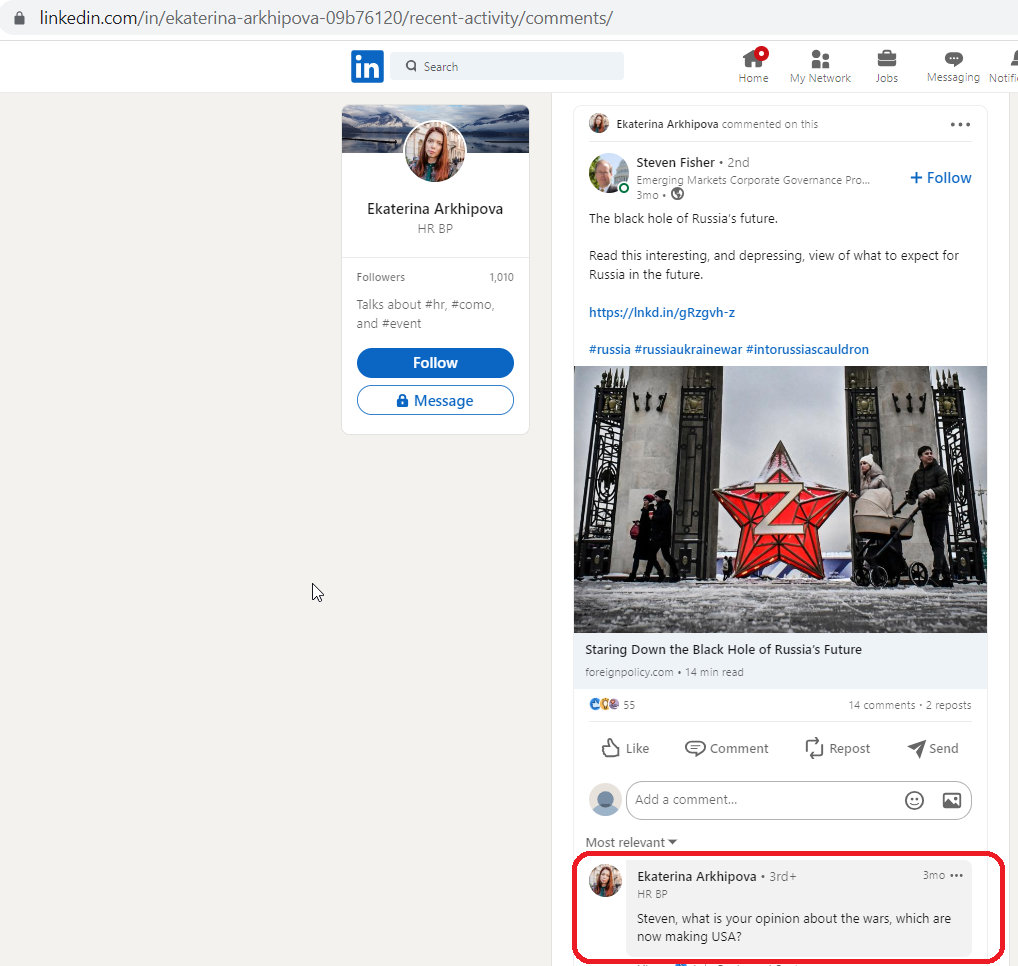Open the Home navigation icon

pos(753,66)
